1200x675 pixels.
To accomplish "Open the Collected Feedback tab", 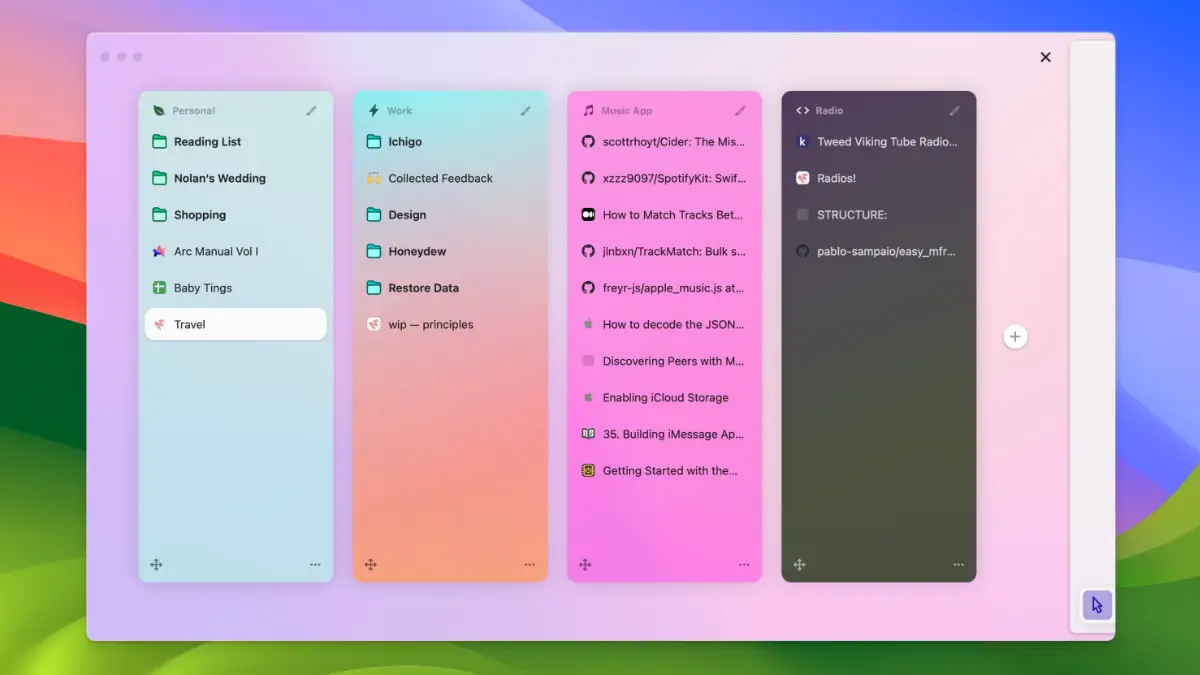I will 440,178.
